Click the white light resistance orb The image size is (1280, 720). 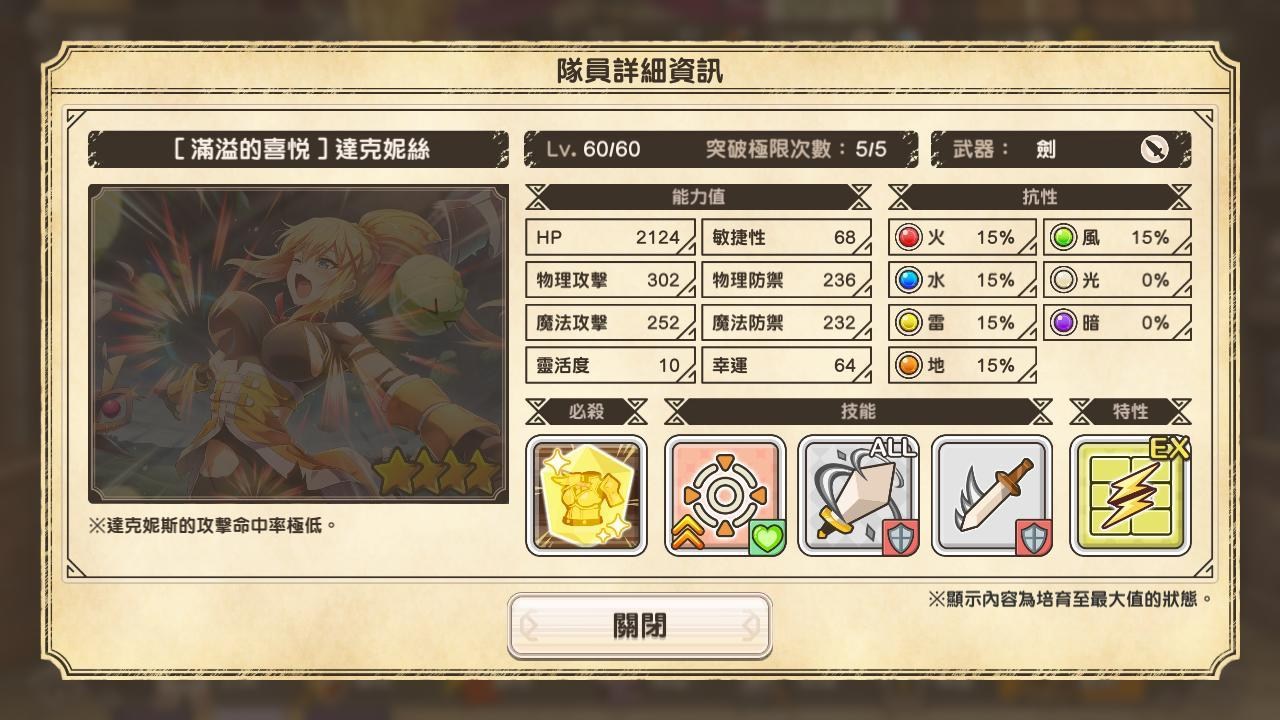coord(1064,281)
